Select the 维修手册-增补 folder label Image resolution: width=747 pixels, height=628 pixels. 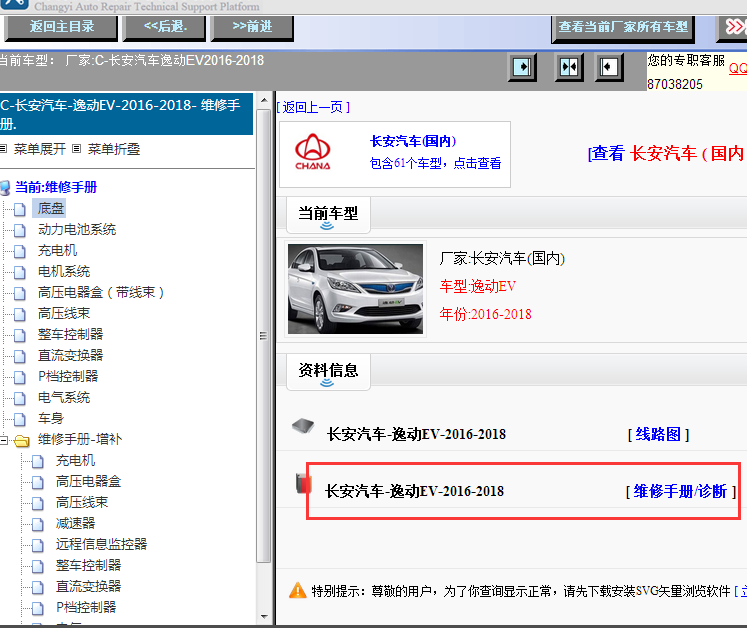click(x=80, y=439)
